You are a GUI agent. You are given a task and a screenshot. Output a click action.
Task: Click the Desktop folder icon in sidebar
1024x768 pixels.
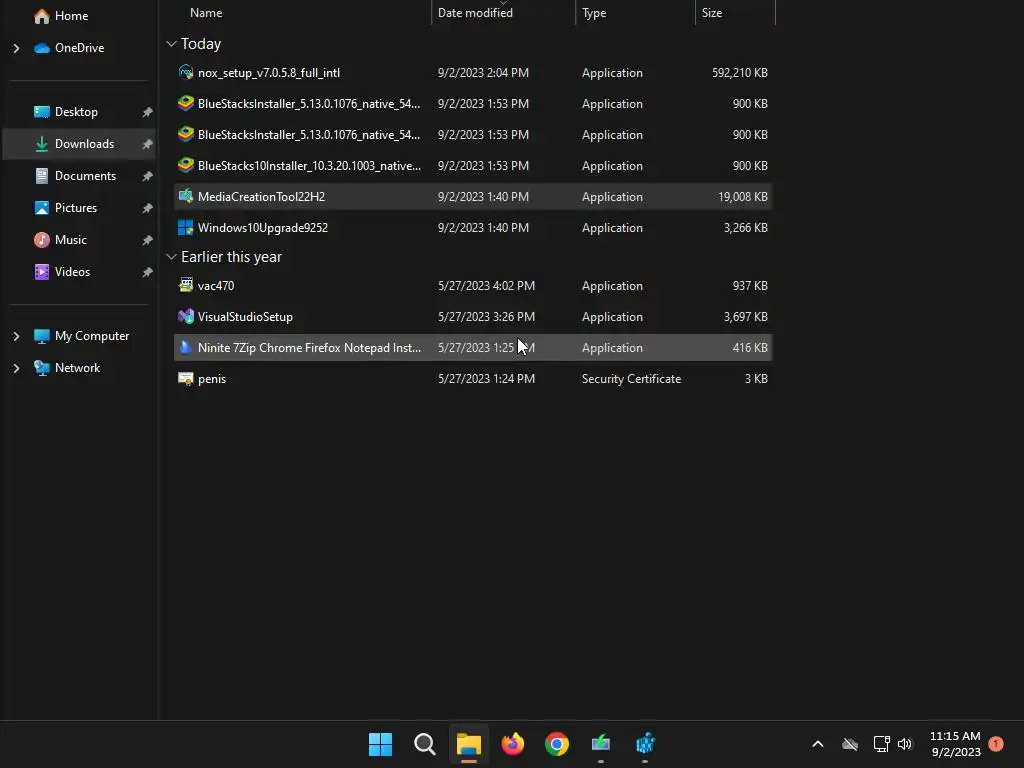[x=42, y=112]
